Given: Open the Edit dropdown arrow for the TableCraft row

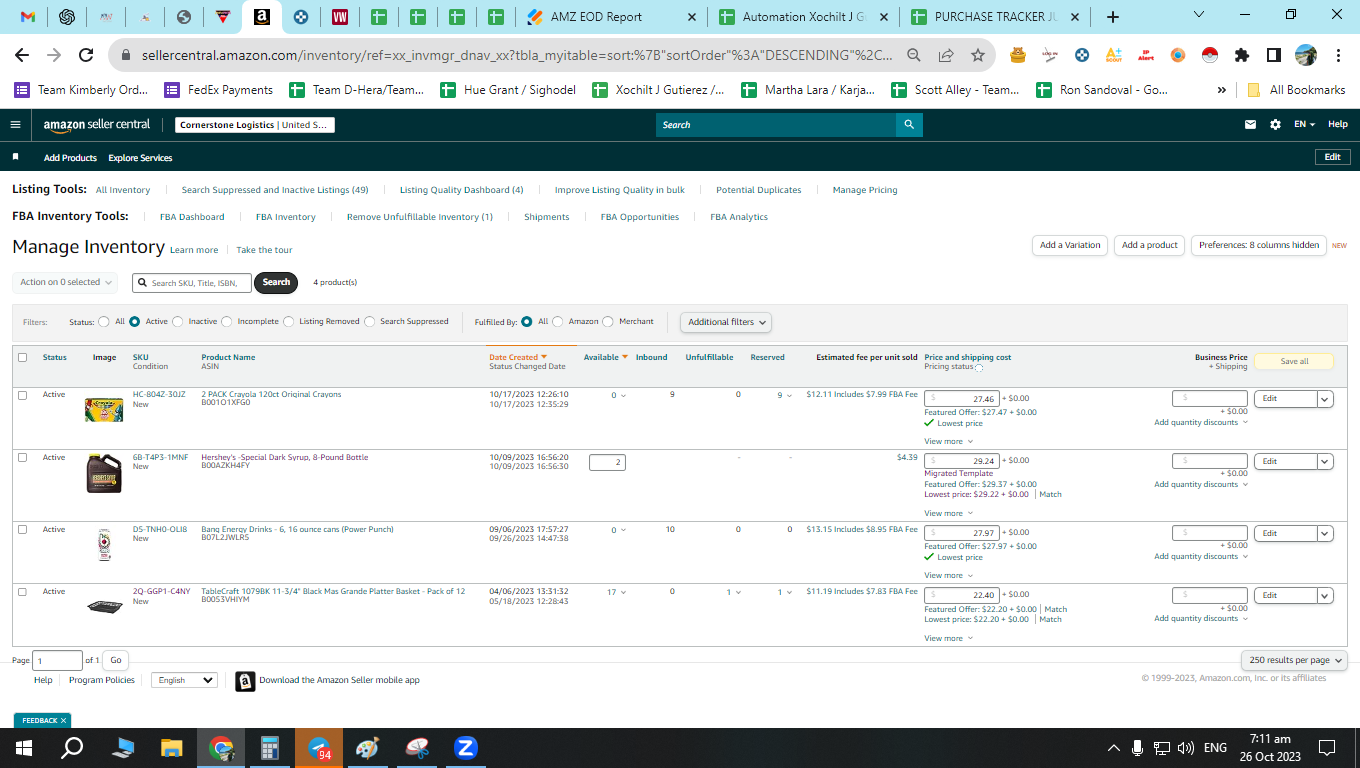Looking at the screenshot, I should 1325,596.
